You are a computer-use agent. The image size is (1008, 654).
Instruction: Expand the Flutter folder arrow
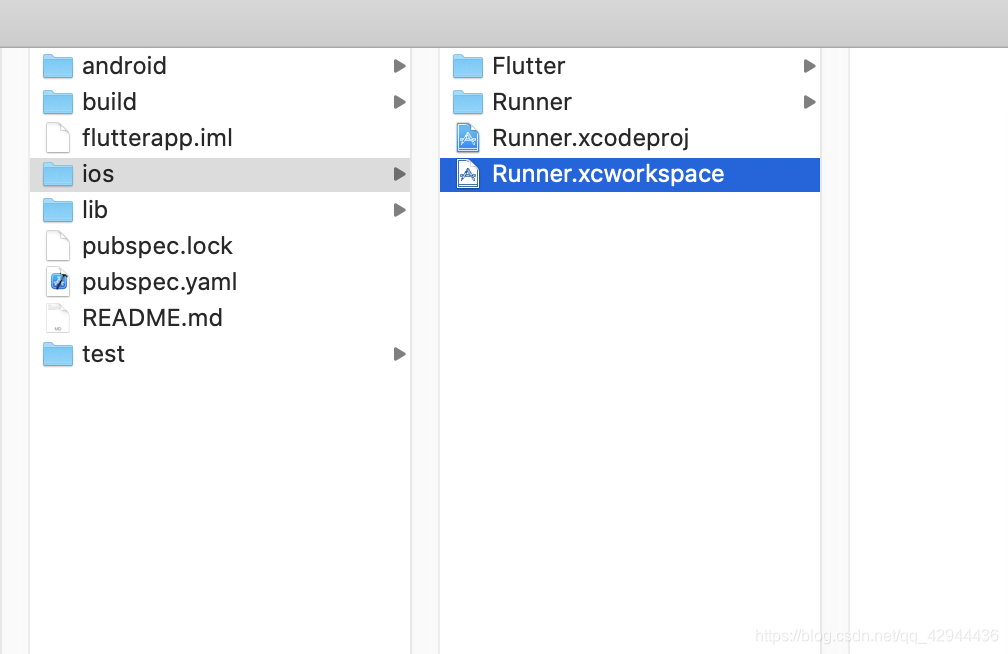pos(809,66)
